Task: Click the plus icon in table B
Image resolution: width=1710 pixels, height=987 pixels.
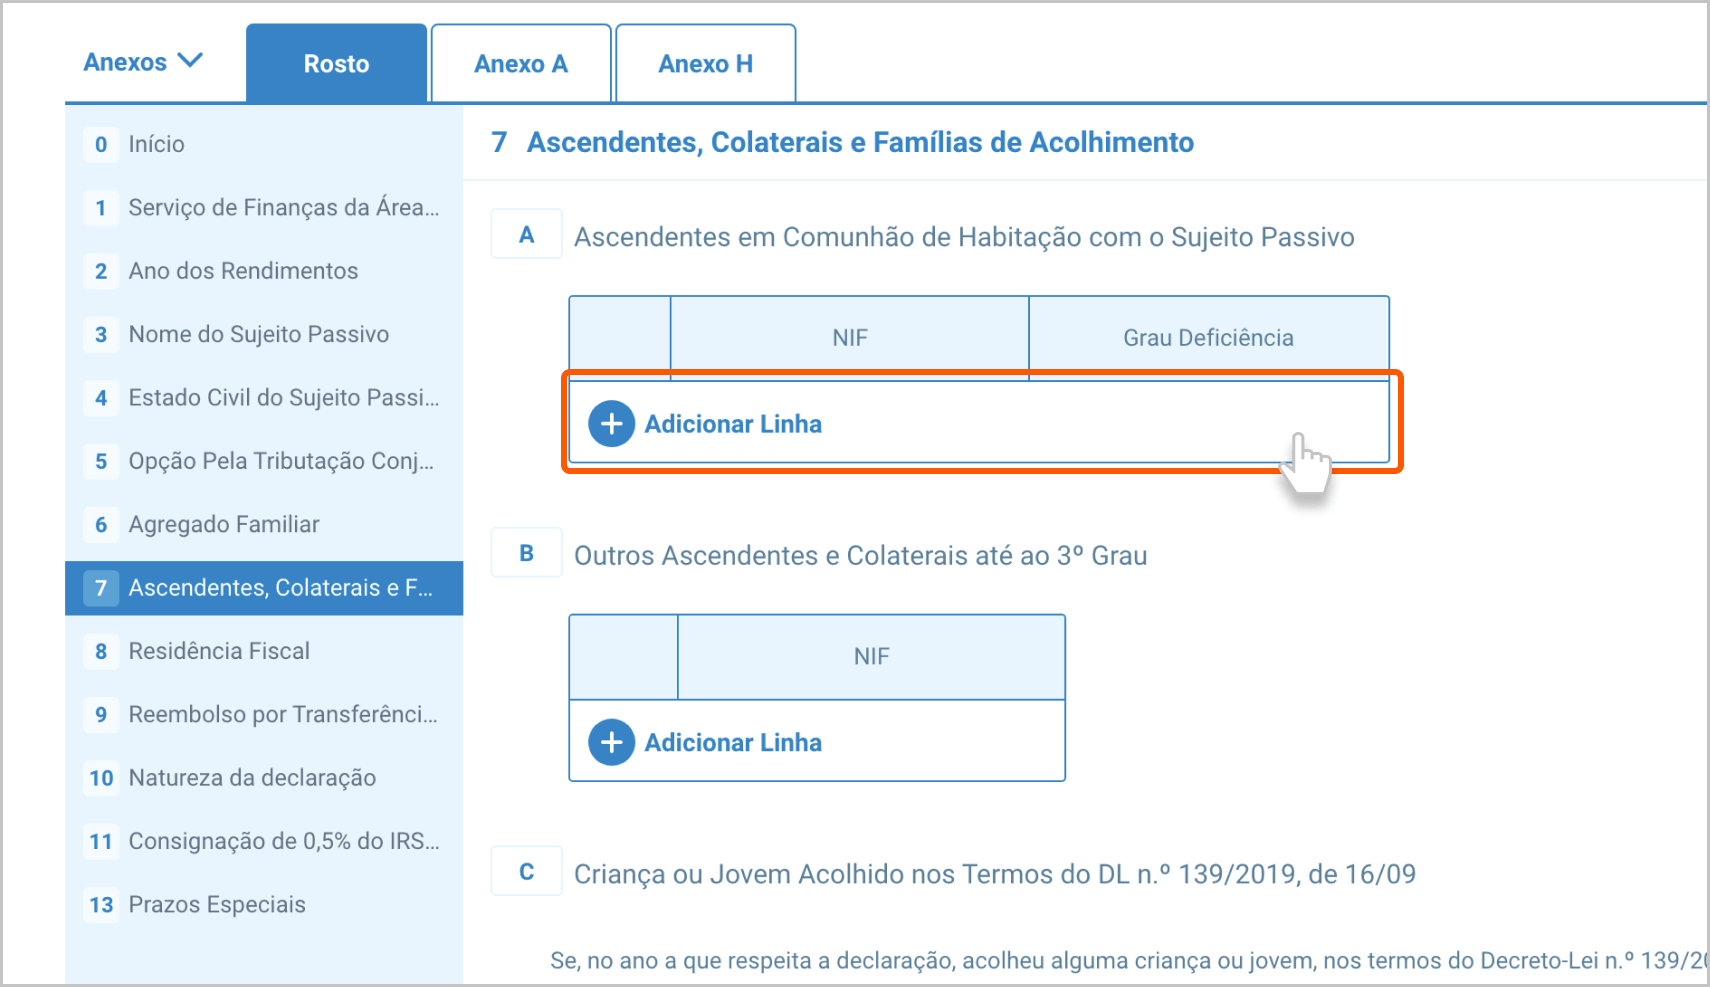Action: (x=611, y=743)
